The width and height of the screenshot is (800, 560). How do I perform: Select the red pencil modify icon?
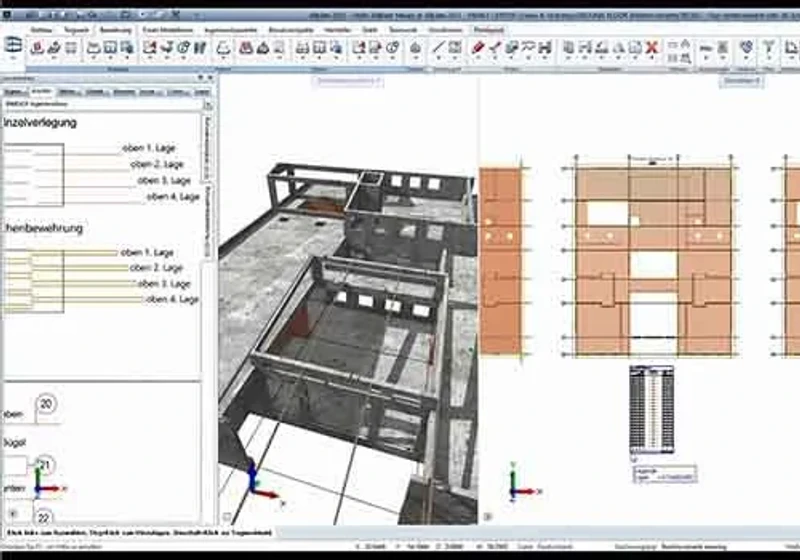coord(477,47)
